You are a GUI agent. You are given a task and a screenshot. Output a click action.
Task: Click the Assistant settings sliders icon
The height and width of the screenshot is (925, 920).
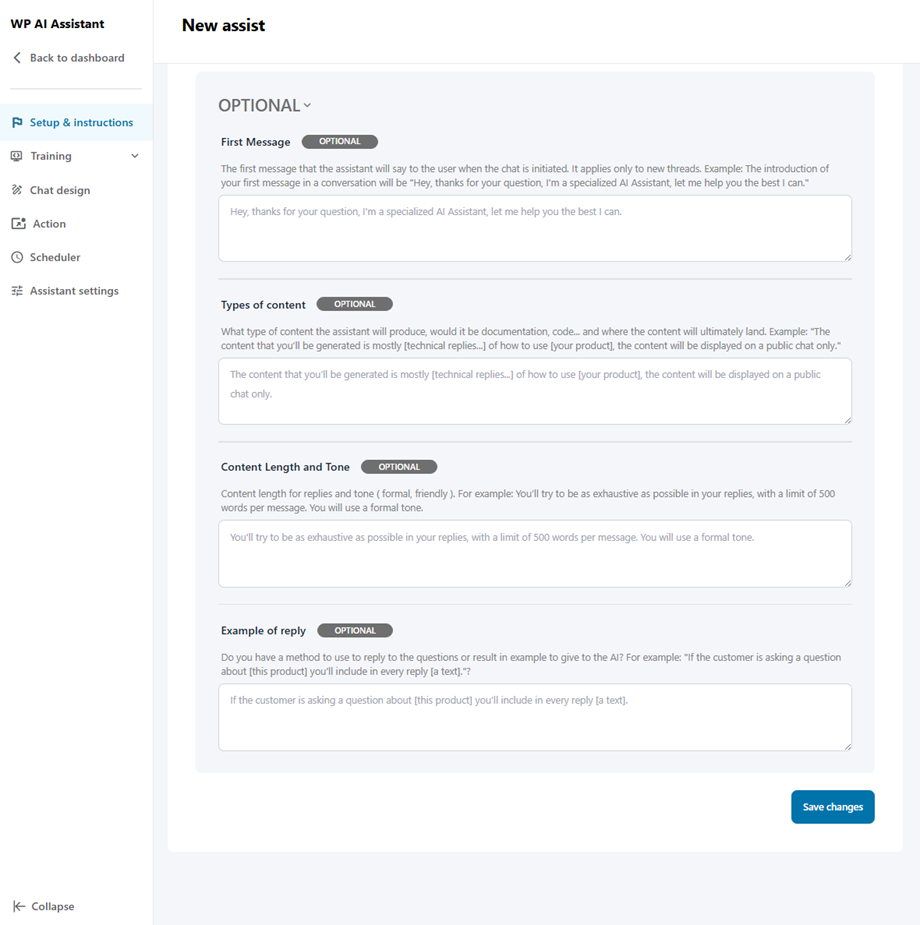click(x=17, y=291)
